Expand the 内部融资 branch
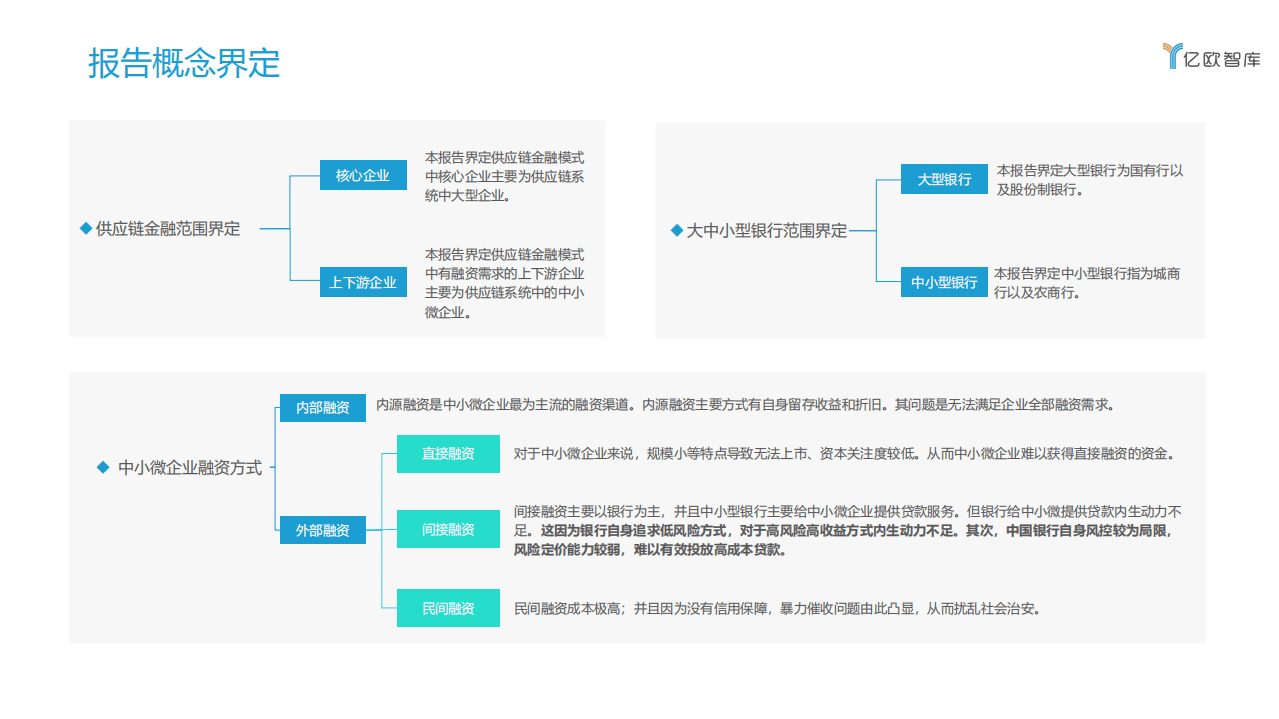 coord(322,408)
